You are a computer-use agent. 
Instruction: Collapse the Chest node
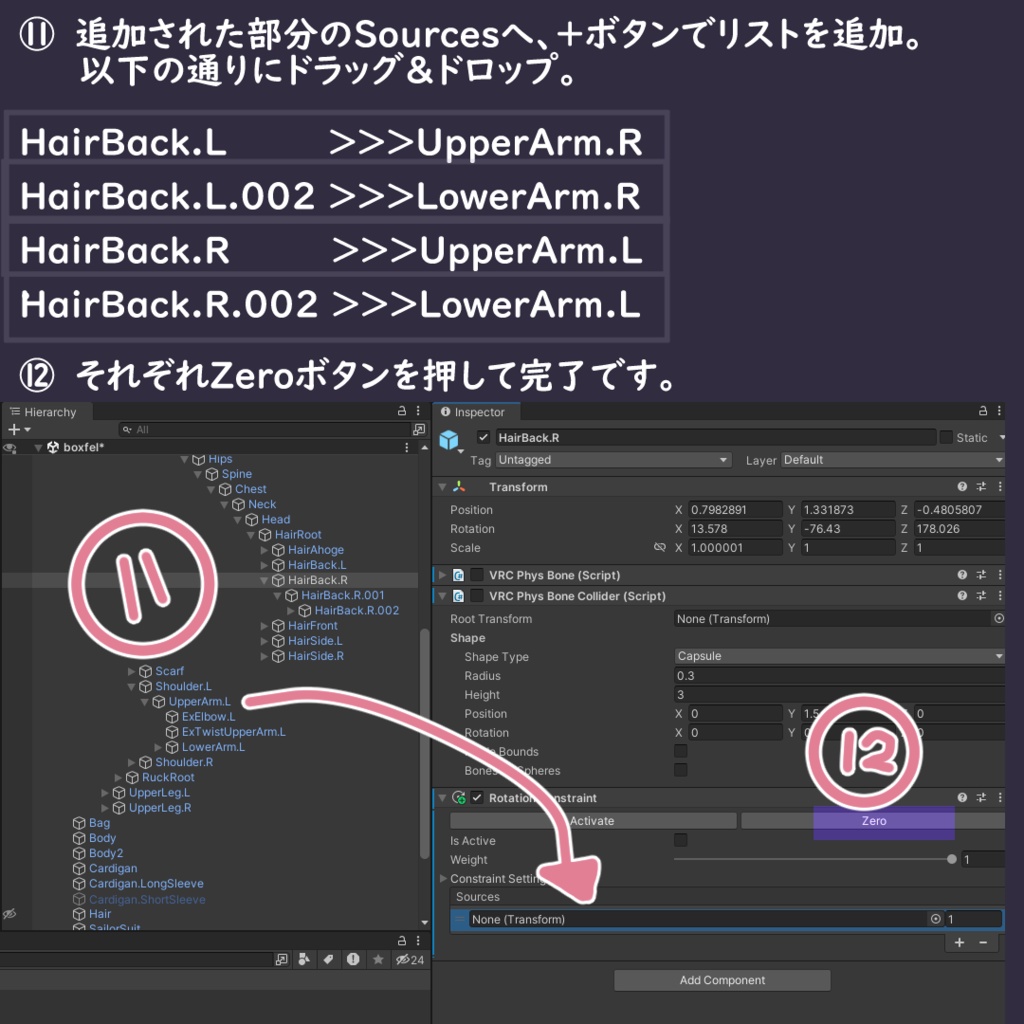pos(211,489)
